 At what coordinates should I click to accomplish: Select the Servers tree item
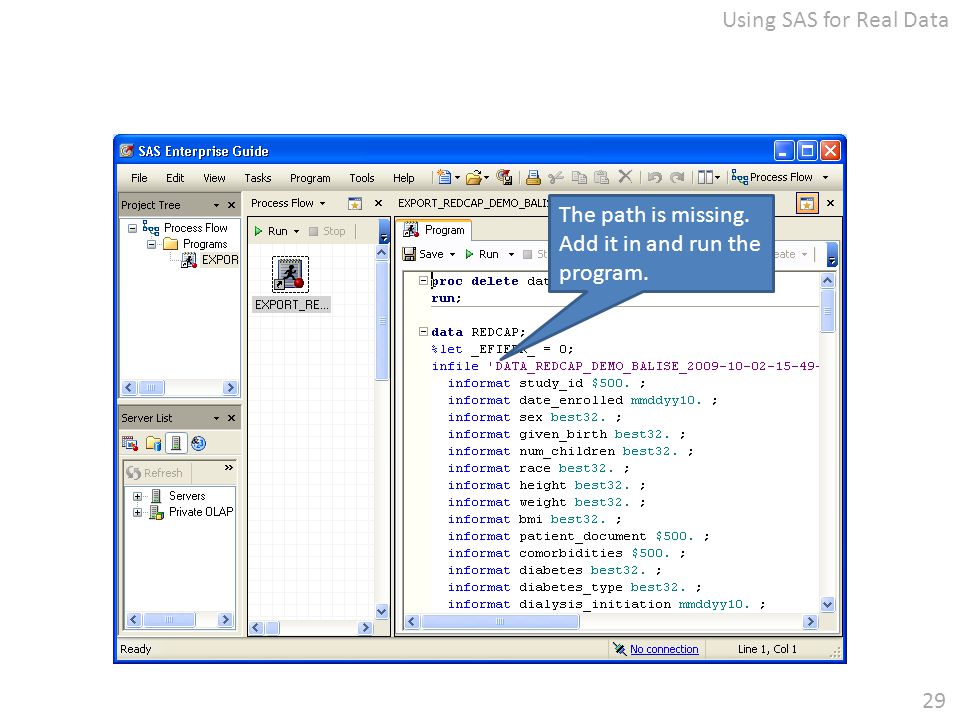[x=187, y=497]
